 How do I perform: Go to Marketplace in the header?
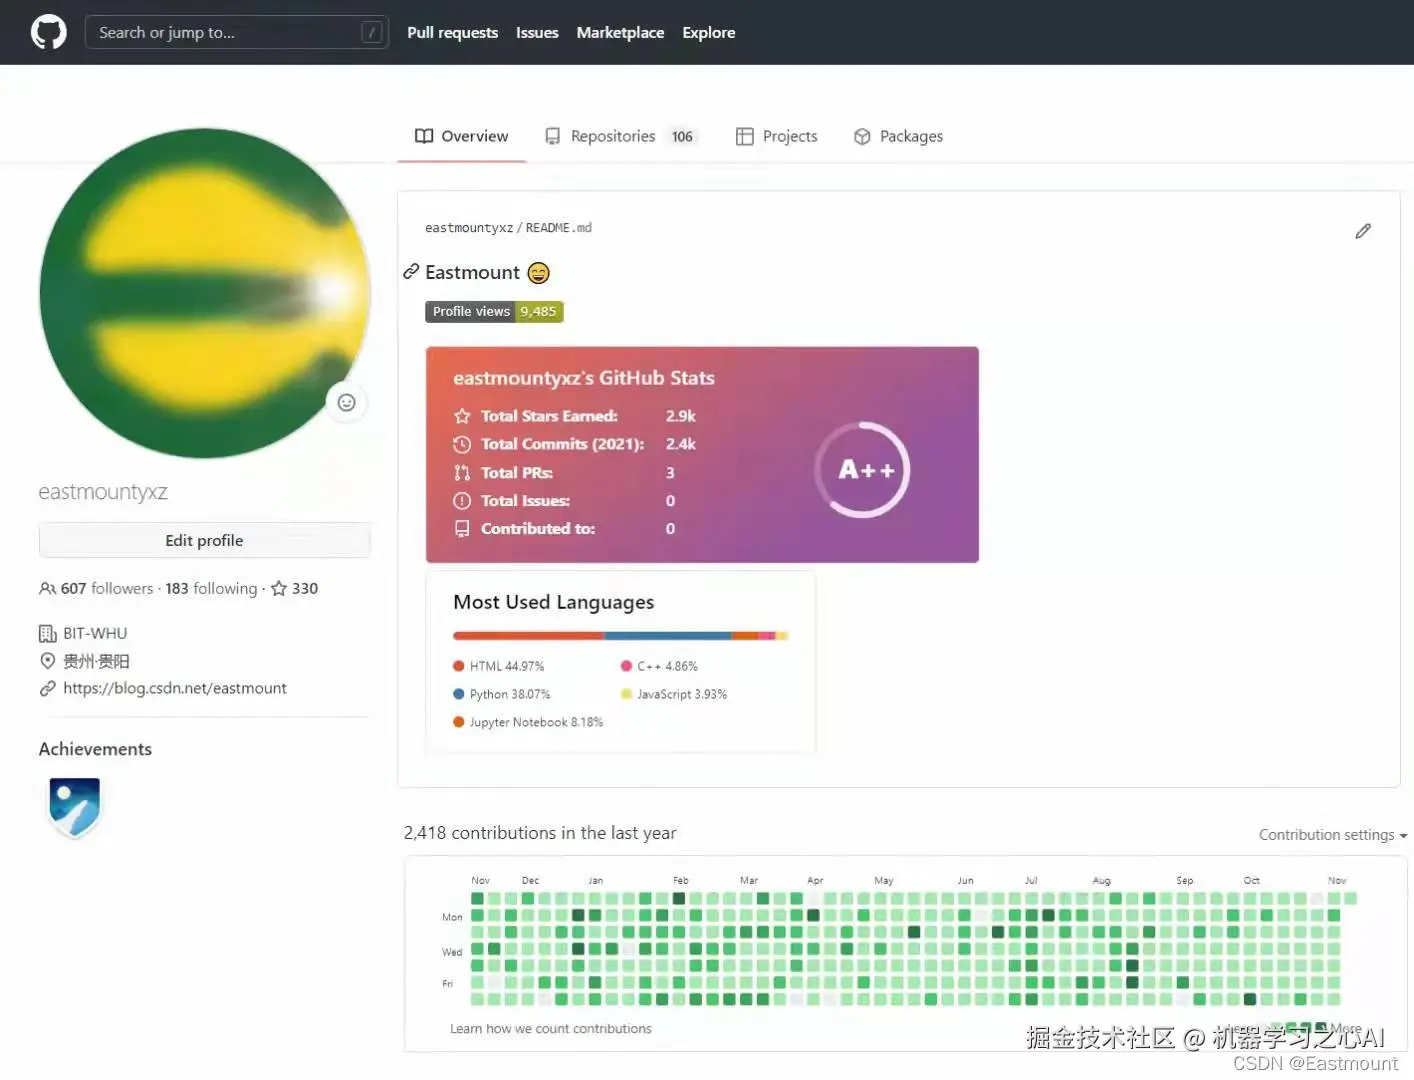click(x=620, y=32)
